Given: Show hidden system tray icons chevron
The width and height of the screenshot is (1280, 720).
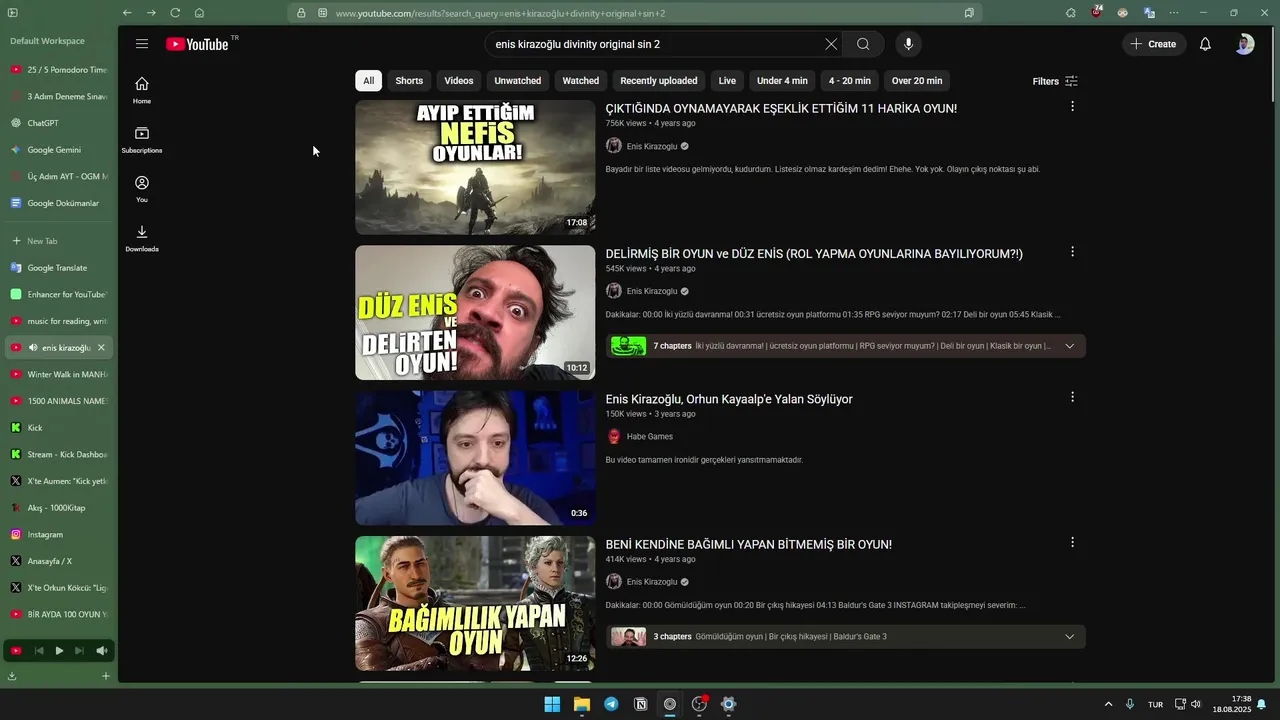Looking at the screenshot, I should (x=1108, y=704).
